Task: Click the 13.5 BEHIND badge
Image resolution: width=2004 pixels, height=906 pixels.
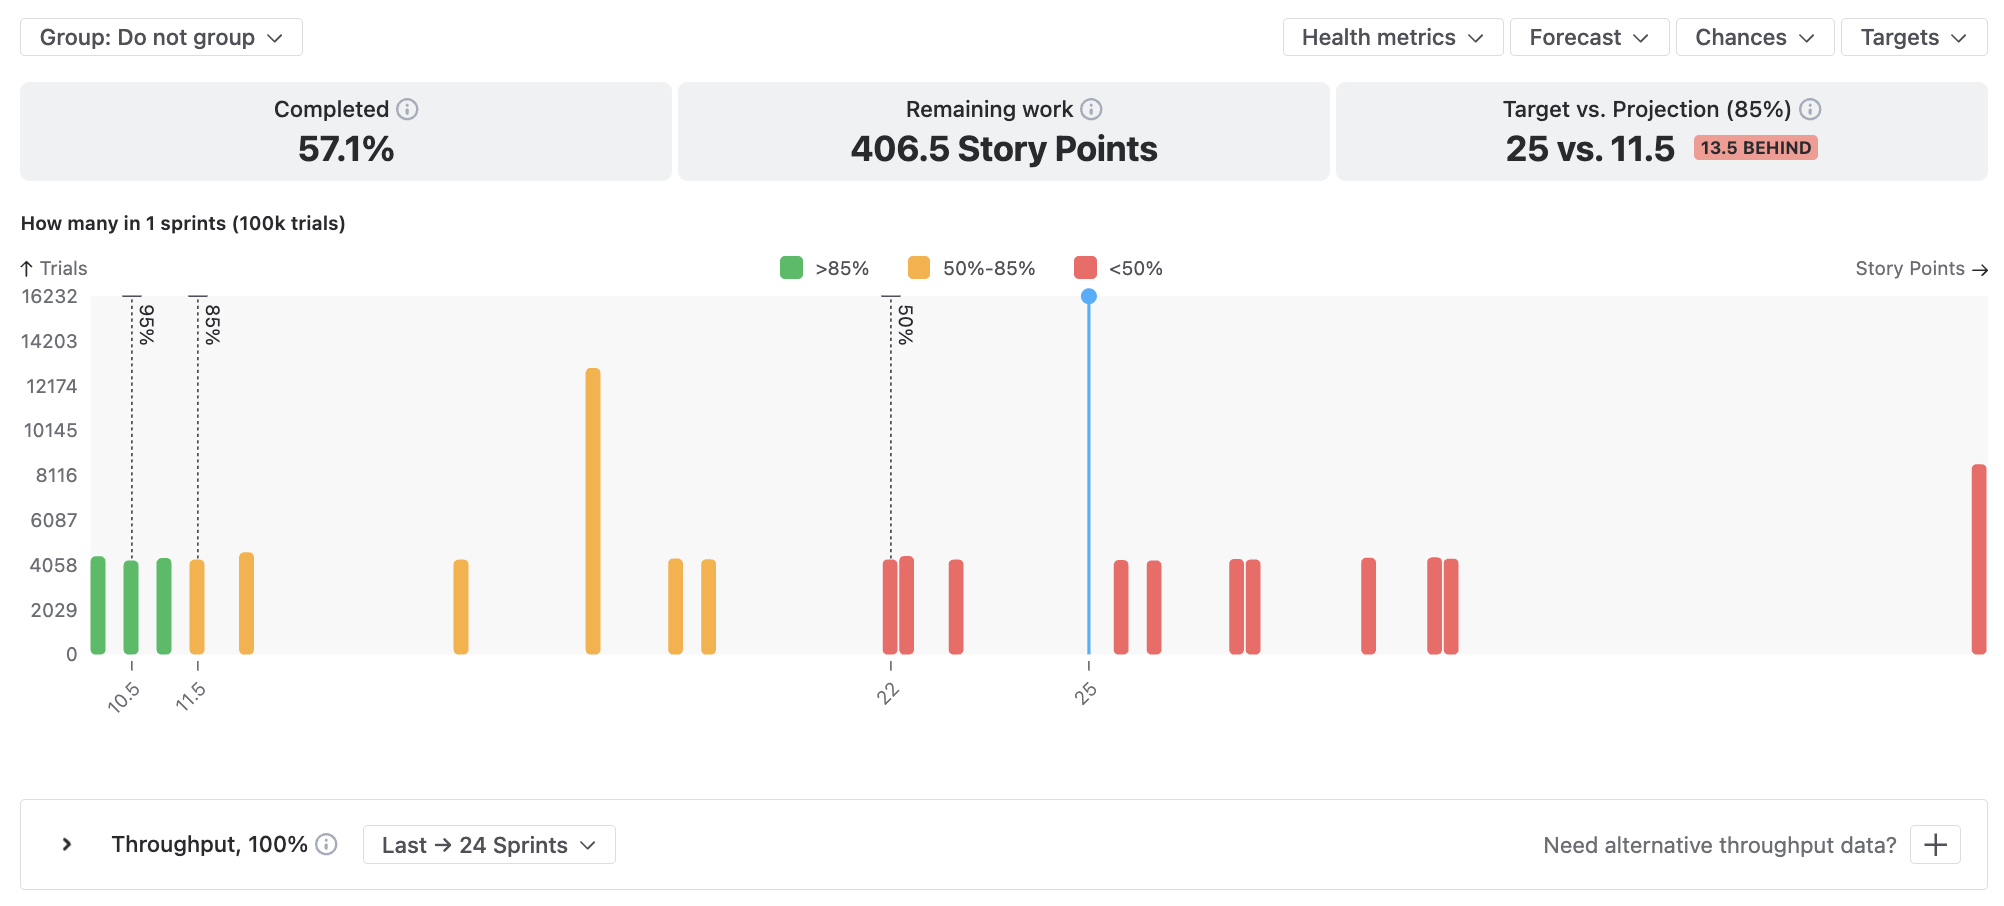Action: pos(1756,148)
